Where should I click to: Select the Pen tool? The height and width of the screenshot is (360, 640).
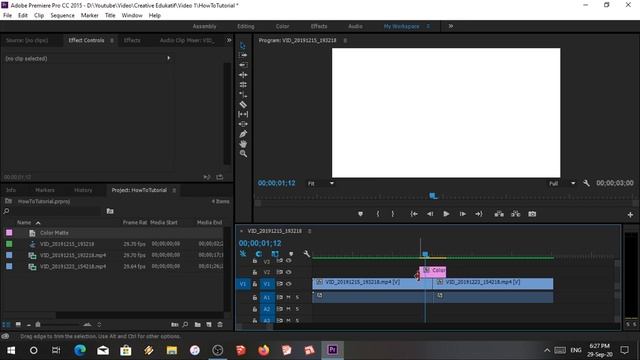coord(243,134)
